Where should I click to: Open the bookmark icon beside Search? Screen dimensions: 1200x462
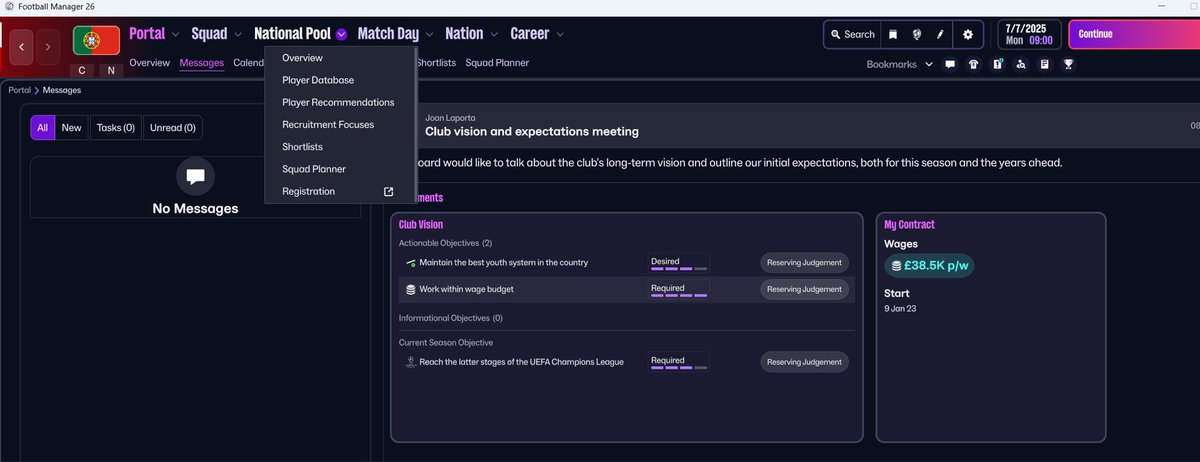coord(893,35)
